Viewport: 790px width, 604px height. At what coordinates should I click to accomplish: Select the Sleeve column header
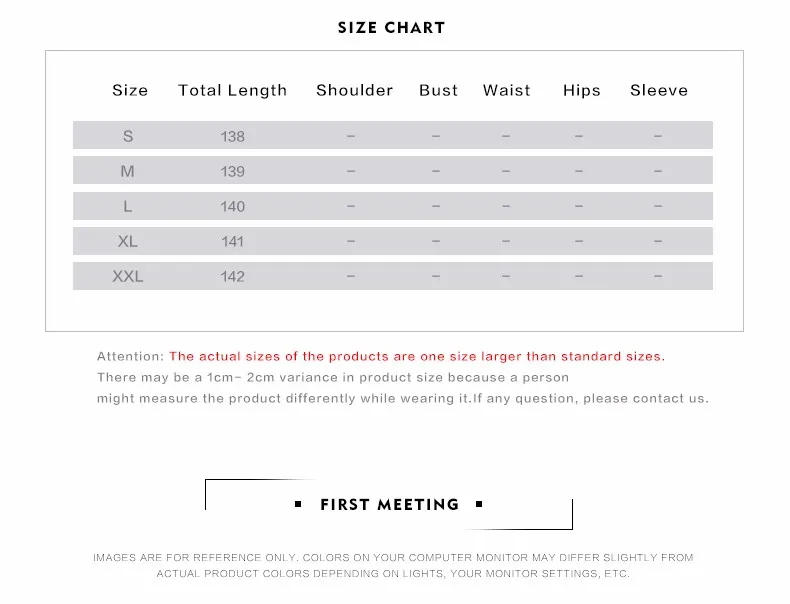(x=659, y=90)
